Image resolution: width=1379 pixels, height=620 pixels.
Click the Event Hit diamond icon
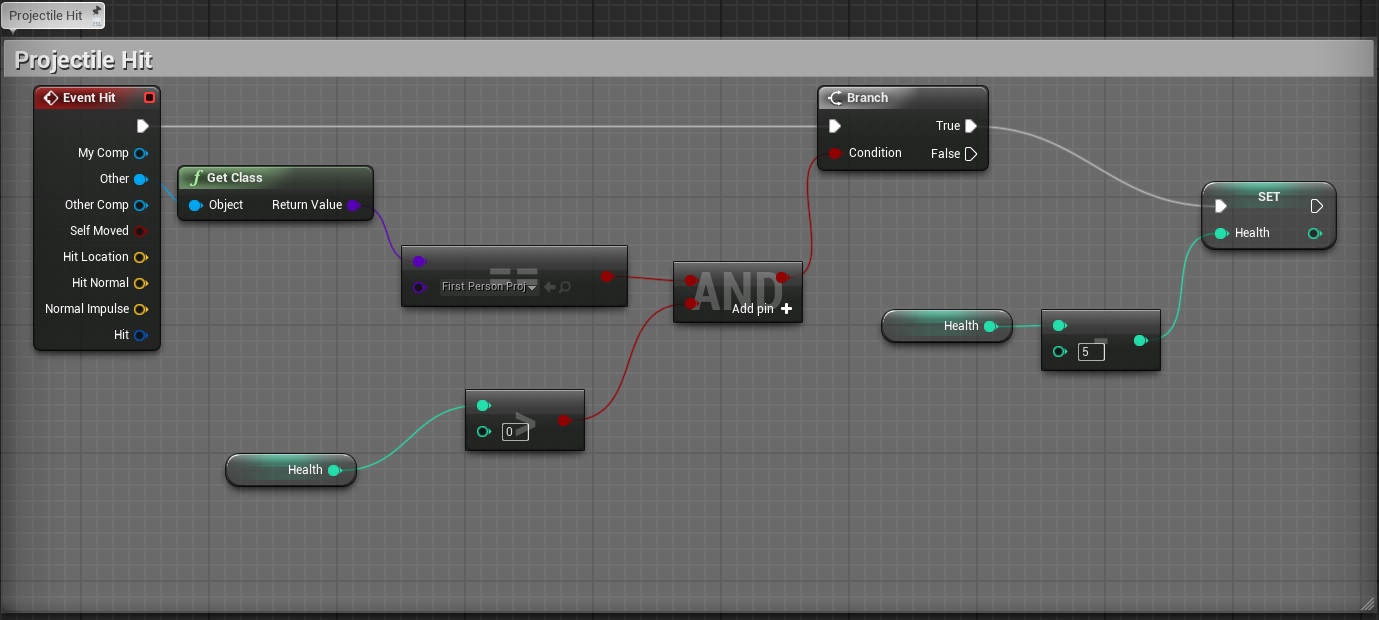(50, 98)
